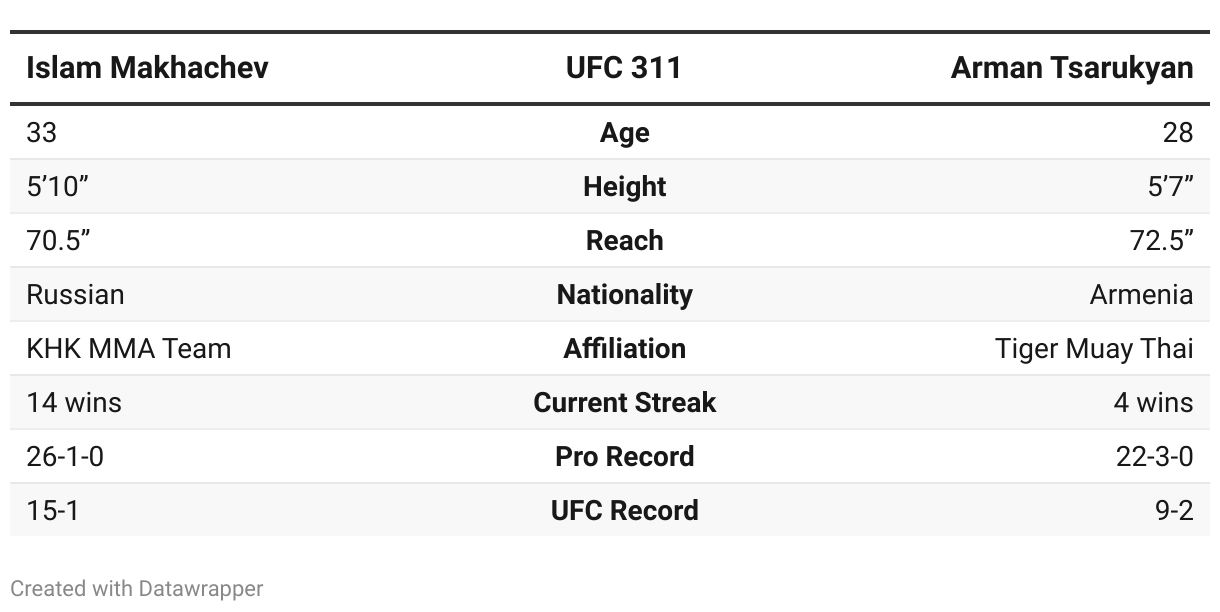The height and width of the screenshot is (612, 1220).
Task: Click the Armenia nationality cell
Action: click(1141, 295)
